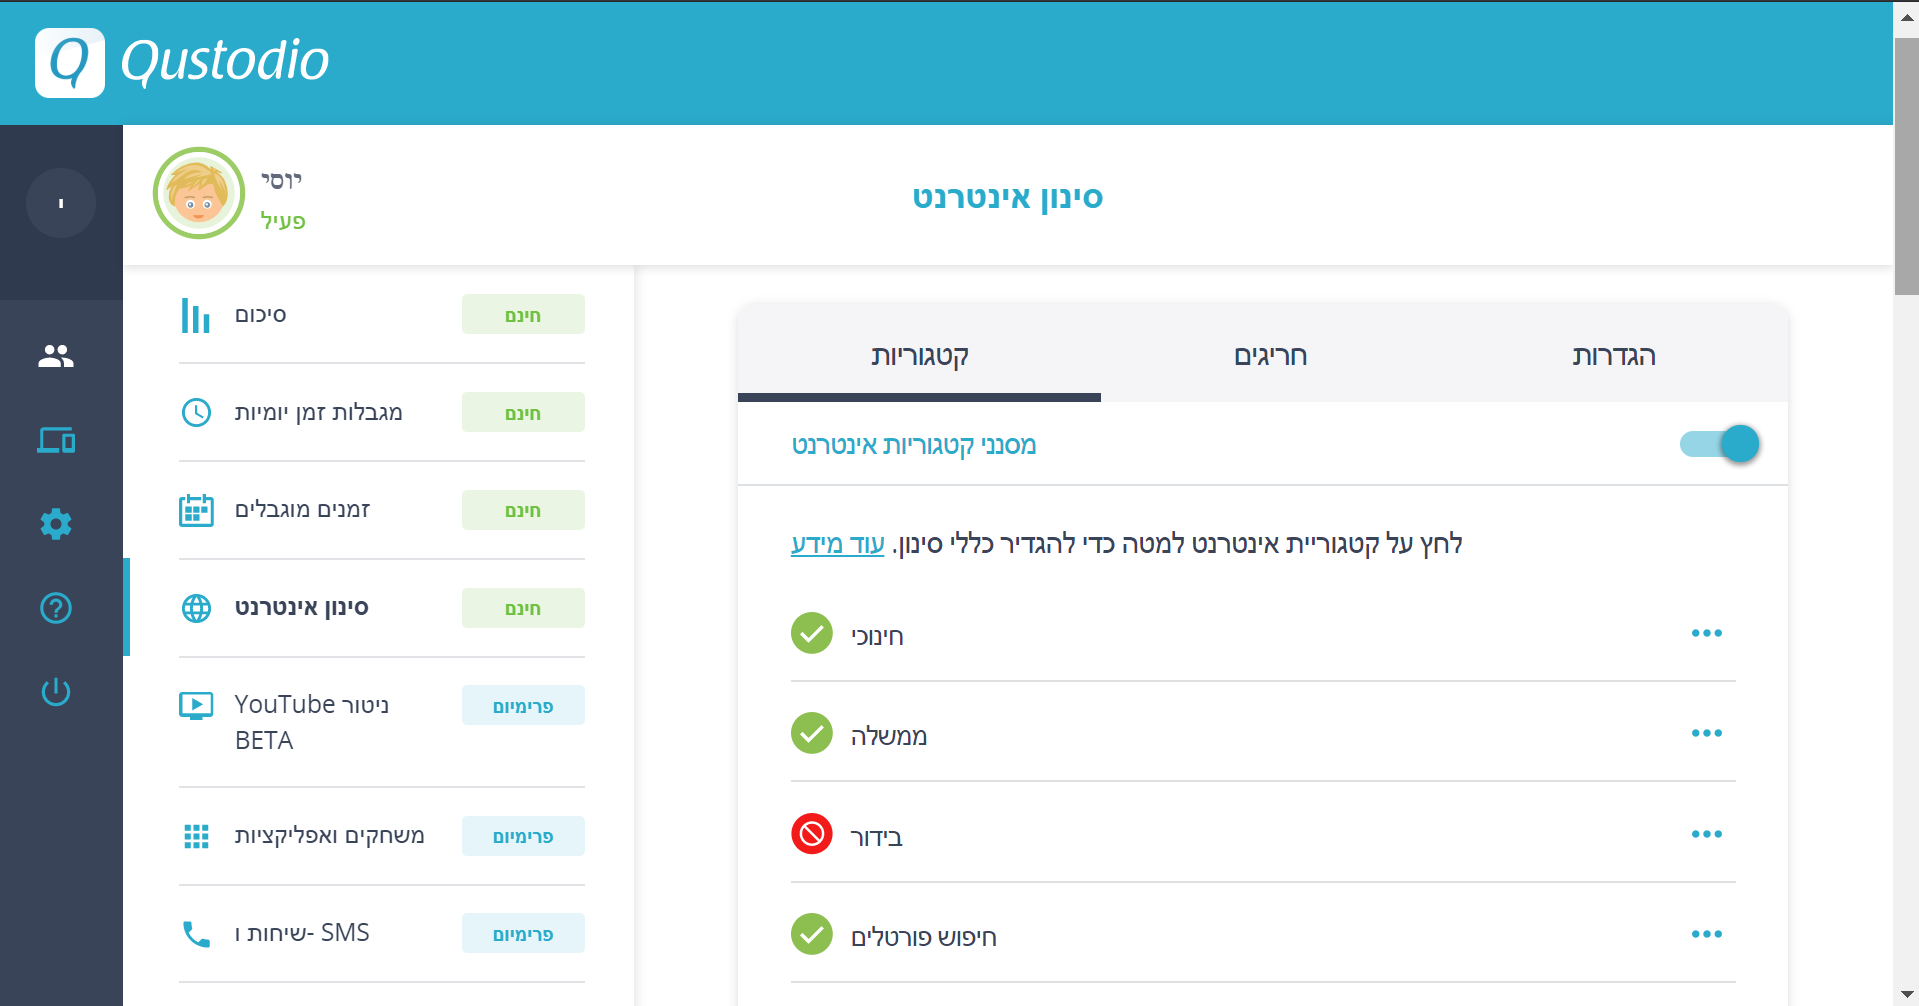Open settings via the gear icon
Screen dimensions: 1919x1006
point(57,523)
